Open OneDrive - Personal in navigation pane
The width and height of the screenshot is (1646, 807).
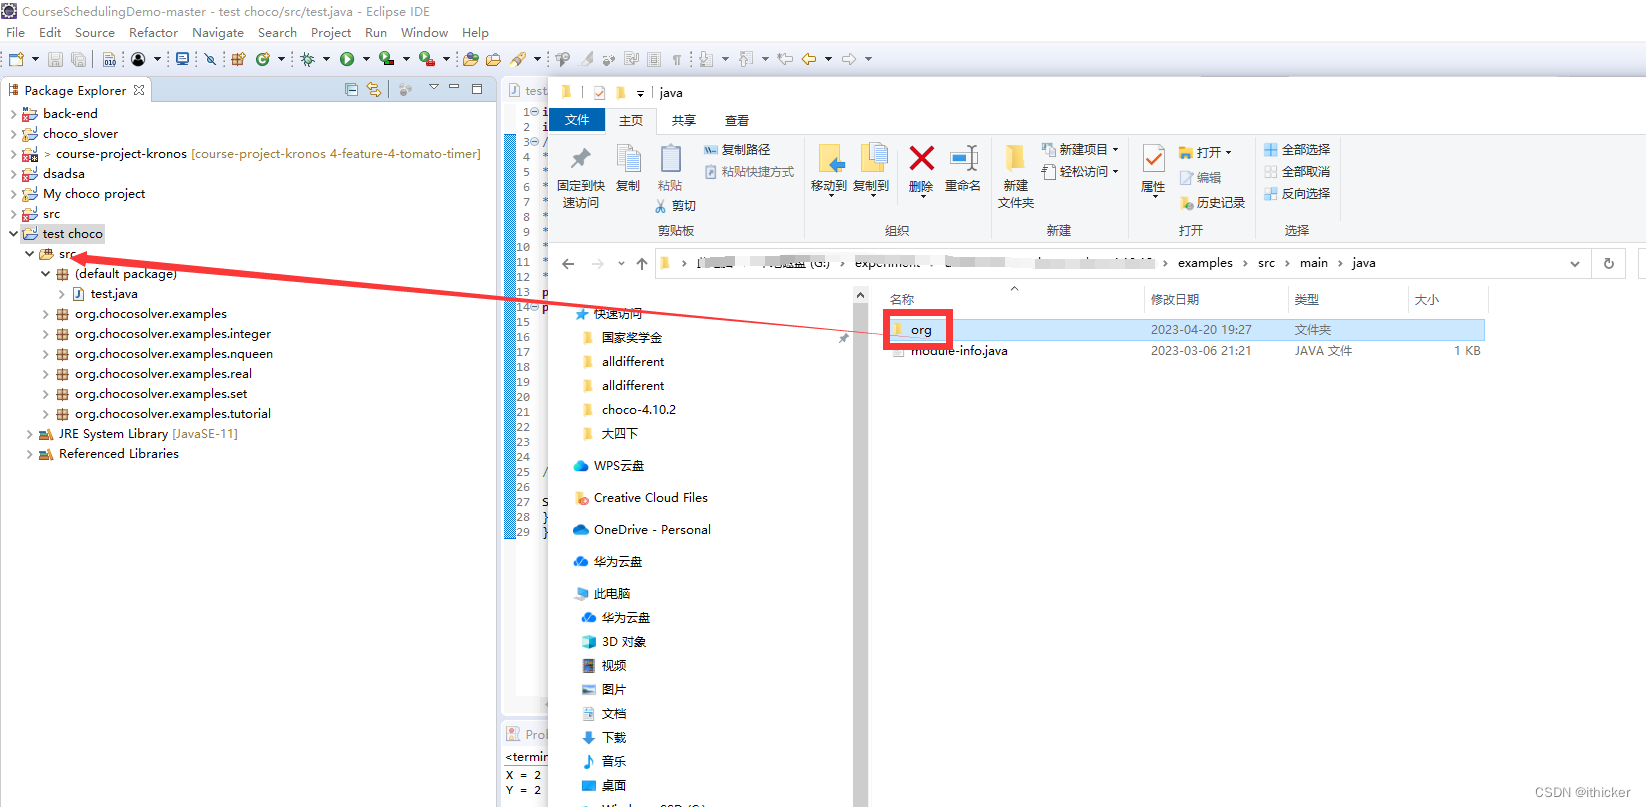pyautogui.click(x=652, y=529)
